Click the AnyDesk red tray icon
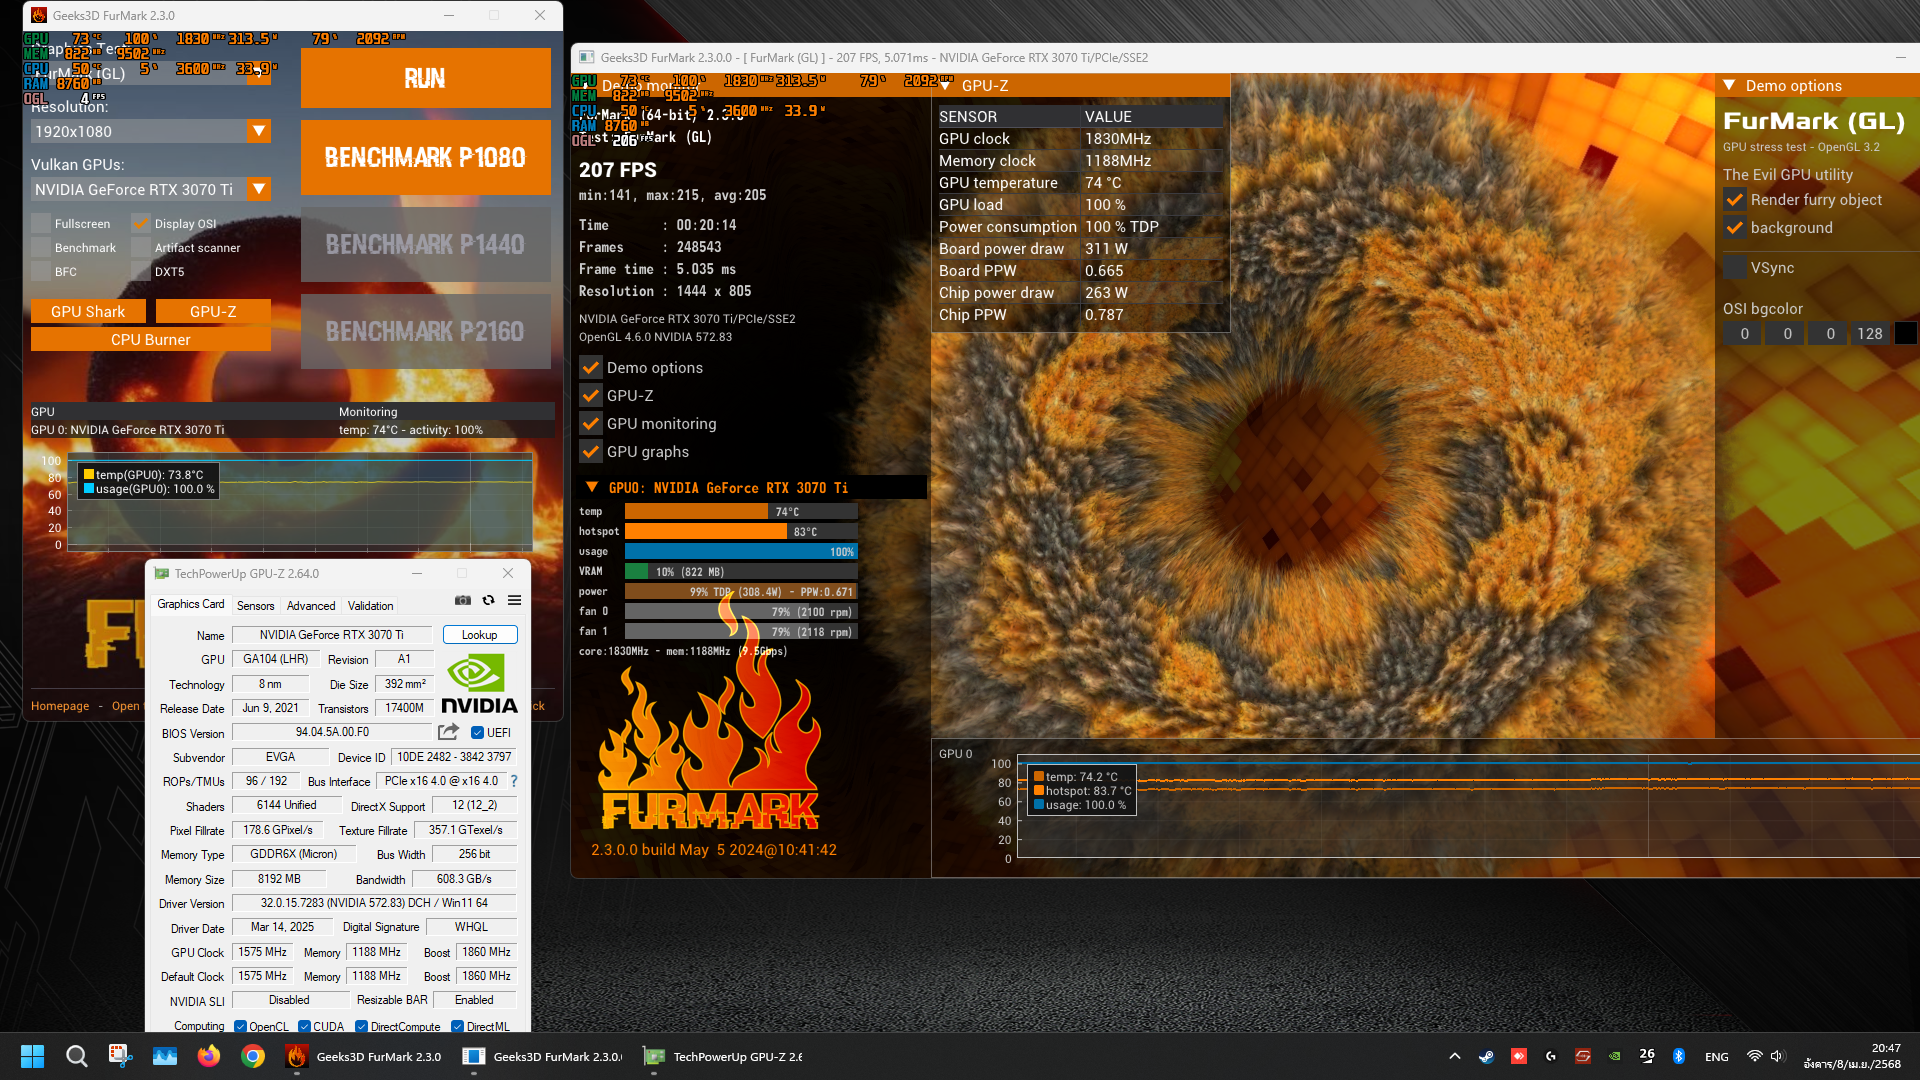Screen dimensions: 1920x1080 click(x=1518, y=1056)
